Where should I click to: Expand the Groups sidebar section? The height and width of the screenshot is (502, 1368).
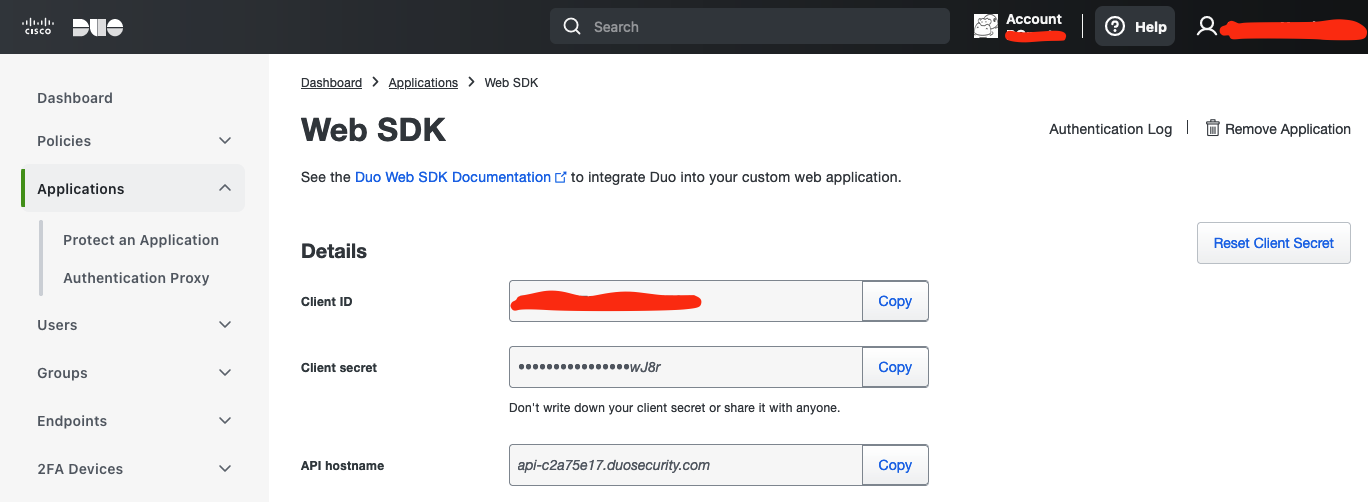pos(225,373)
